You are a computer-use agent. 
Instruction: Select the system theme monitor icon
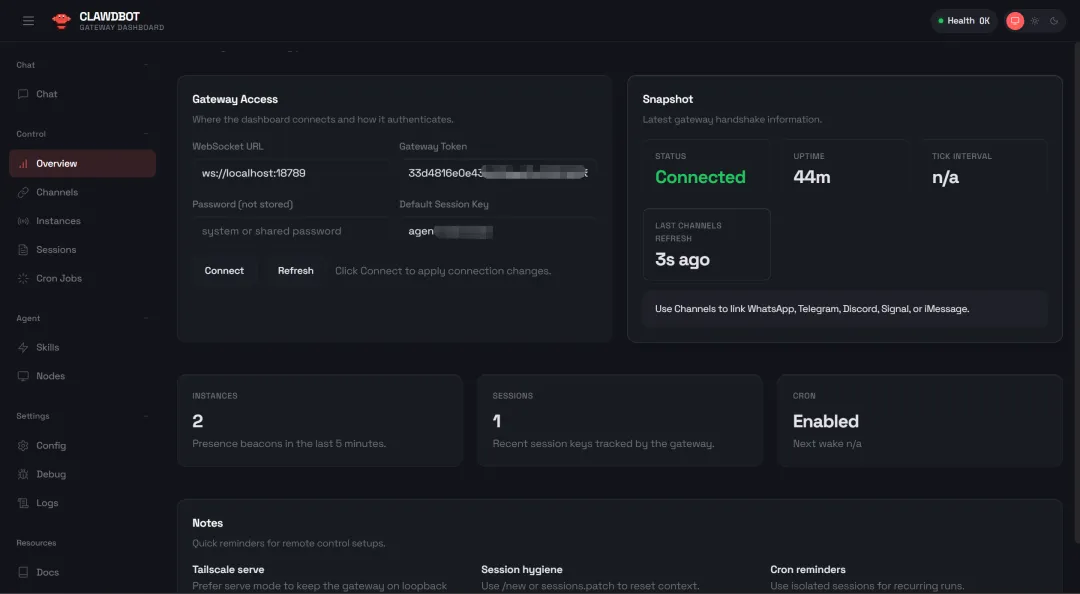[x=1015, y=21]
